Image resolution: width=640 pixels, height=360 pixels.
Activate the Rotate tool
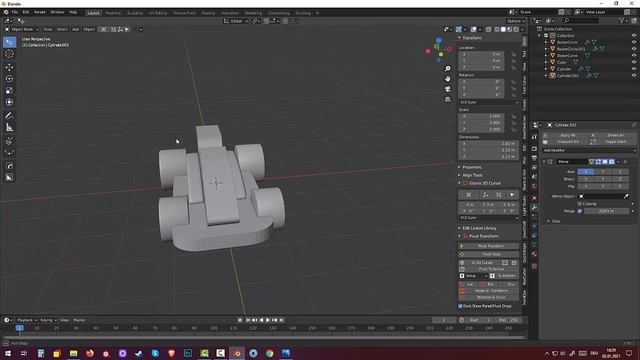(x=9, y=79)
